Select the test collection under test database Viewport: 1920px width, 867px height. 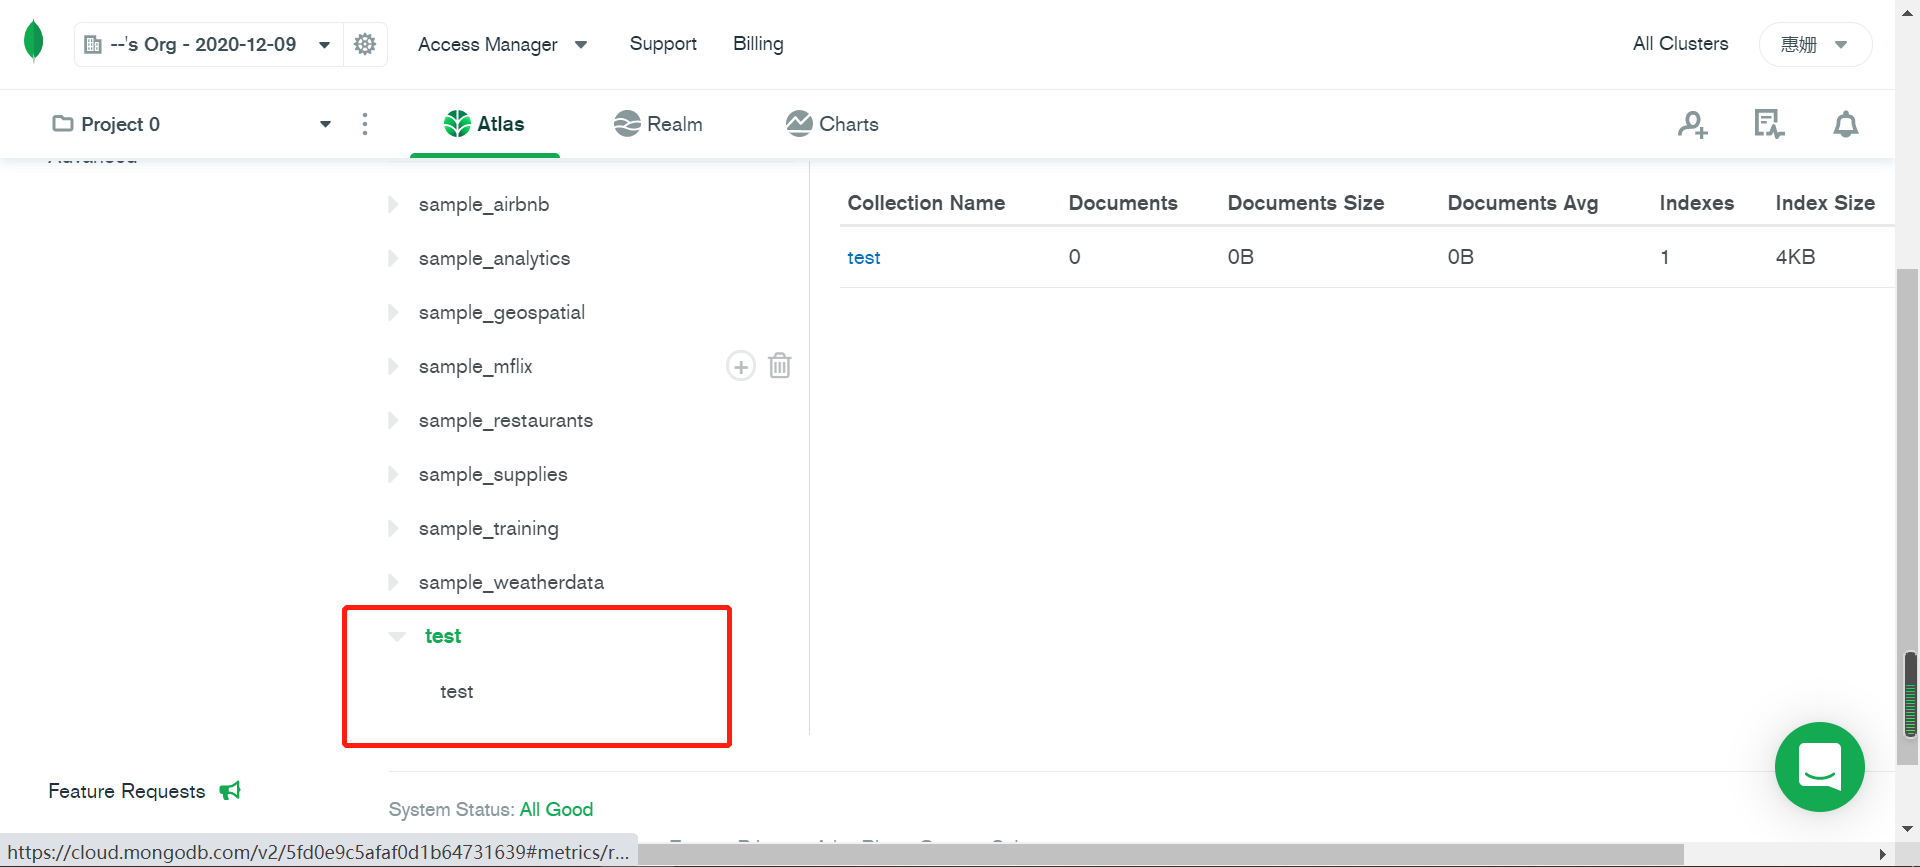point(457,691)
